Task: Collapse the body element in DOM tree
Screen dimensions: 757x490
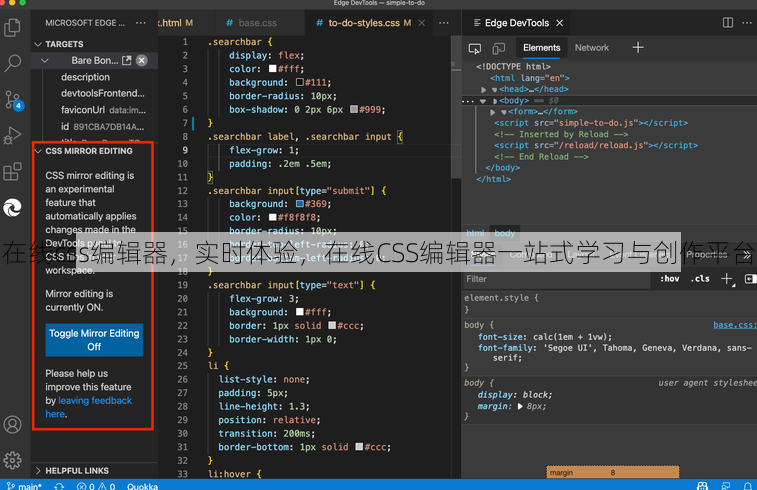Action: tap(483, 101)
